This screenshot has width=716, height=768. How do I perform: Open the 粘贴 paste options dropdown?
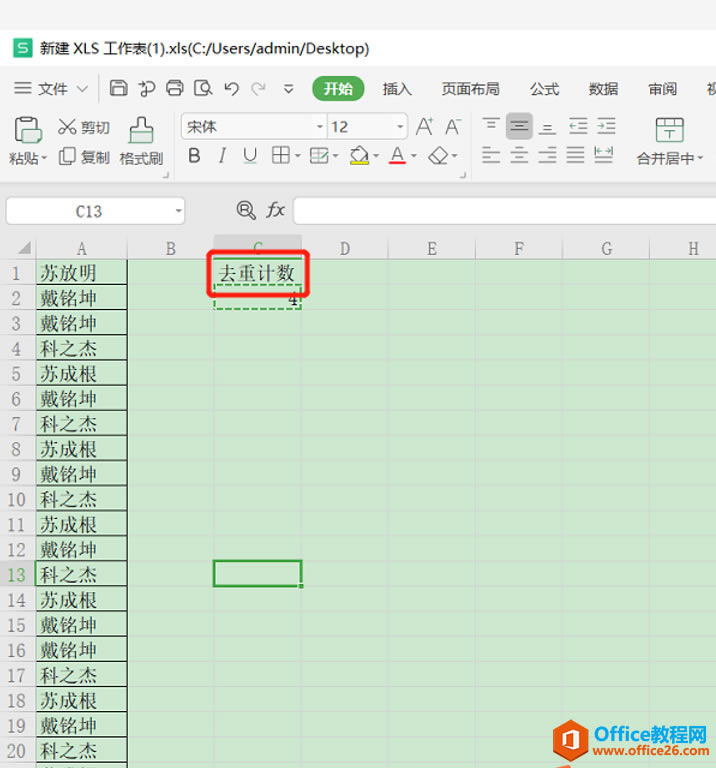click(x=44, y=158)
